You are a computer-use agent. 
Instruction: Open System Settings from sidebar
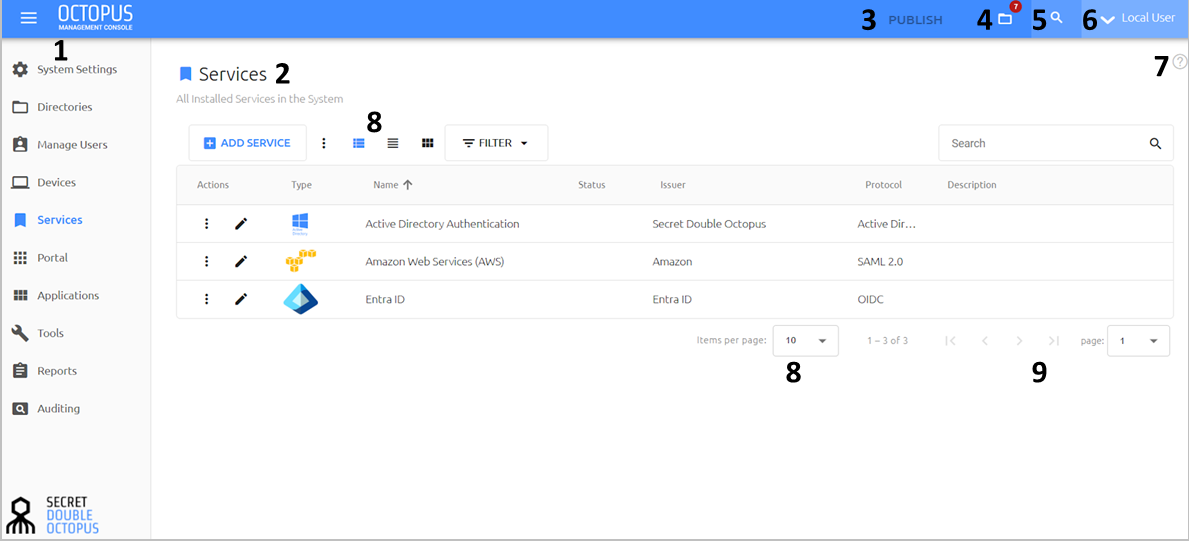coord(75,69)
